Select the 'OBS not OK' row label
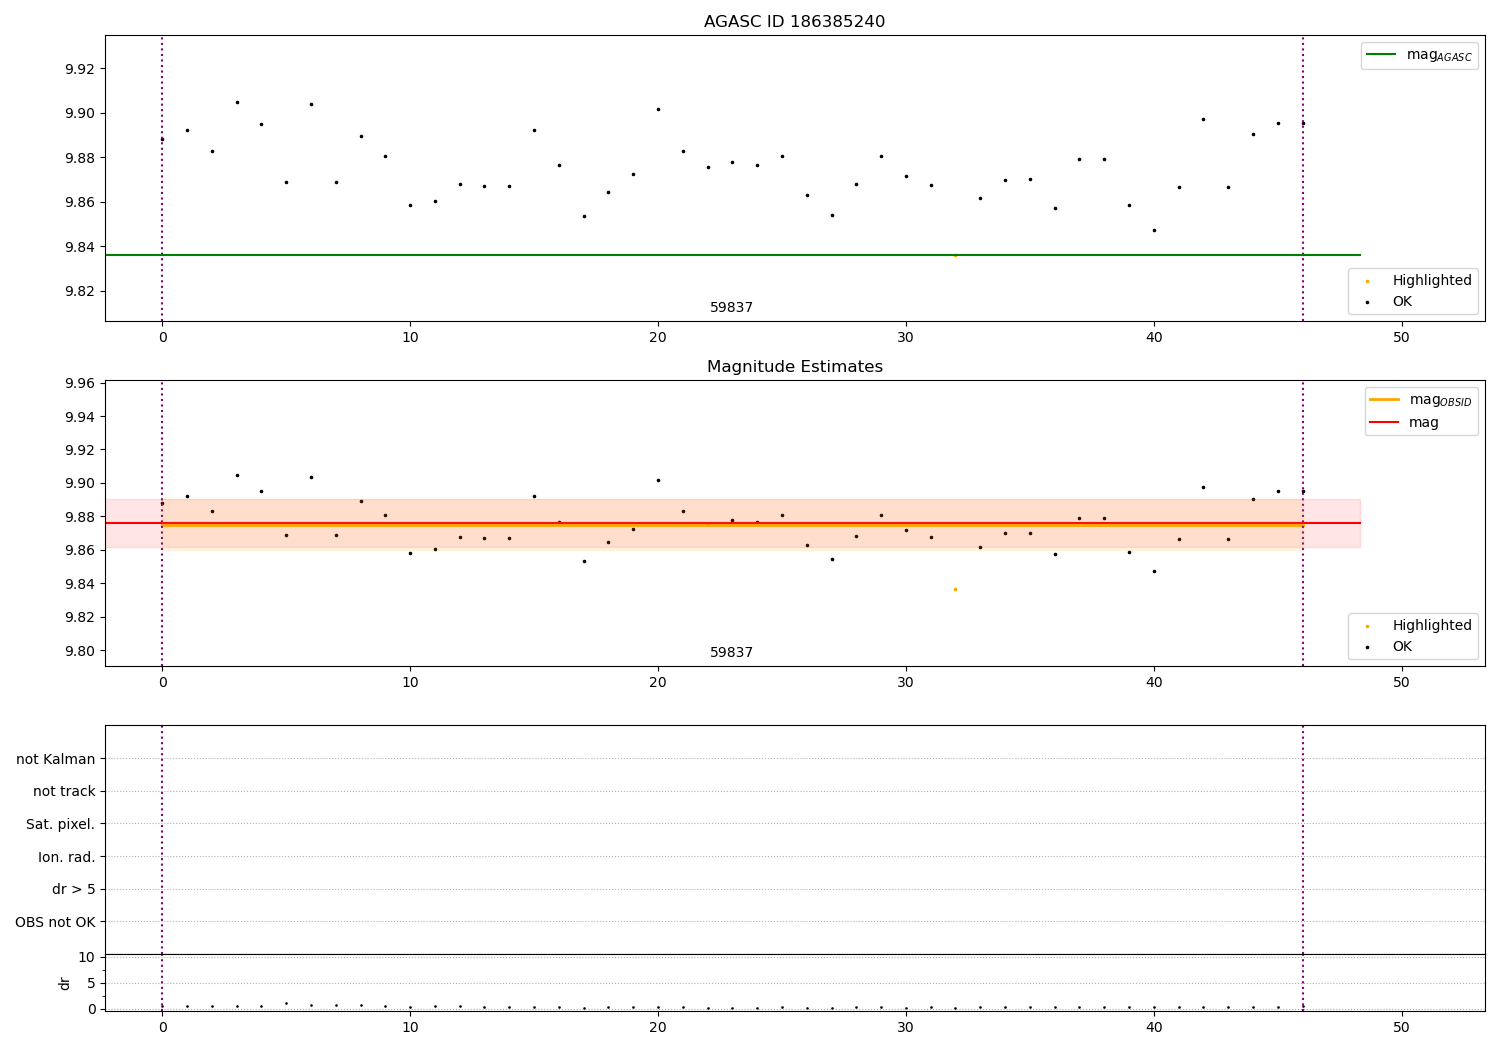Screen dimensions: 1500x1050 coord(55,922)
